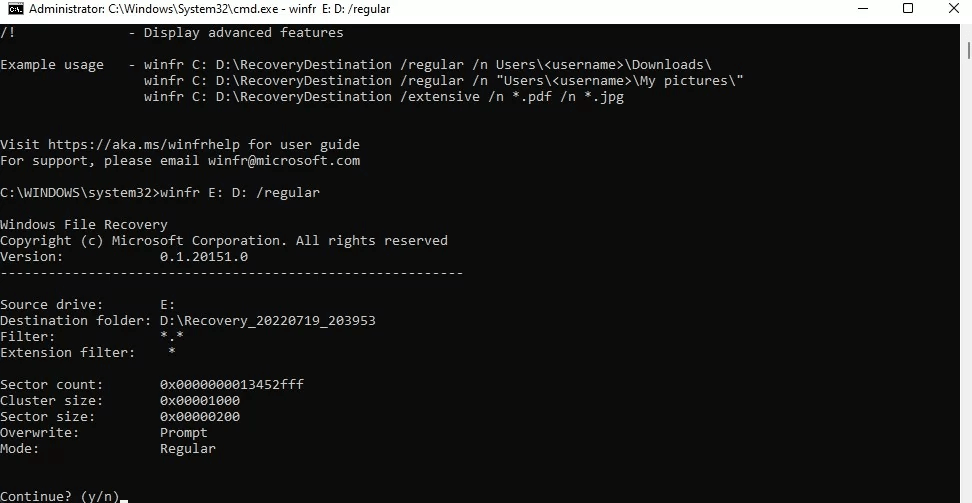Click the Cluster size value 0x00001000
This screenshot has width=972, height=503.
[x=200, y=400]
